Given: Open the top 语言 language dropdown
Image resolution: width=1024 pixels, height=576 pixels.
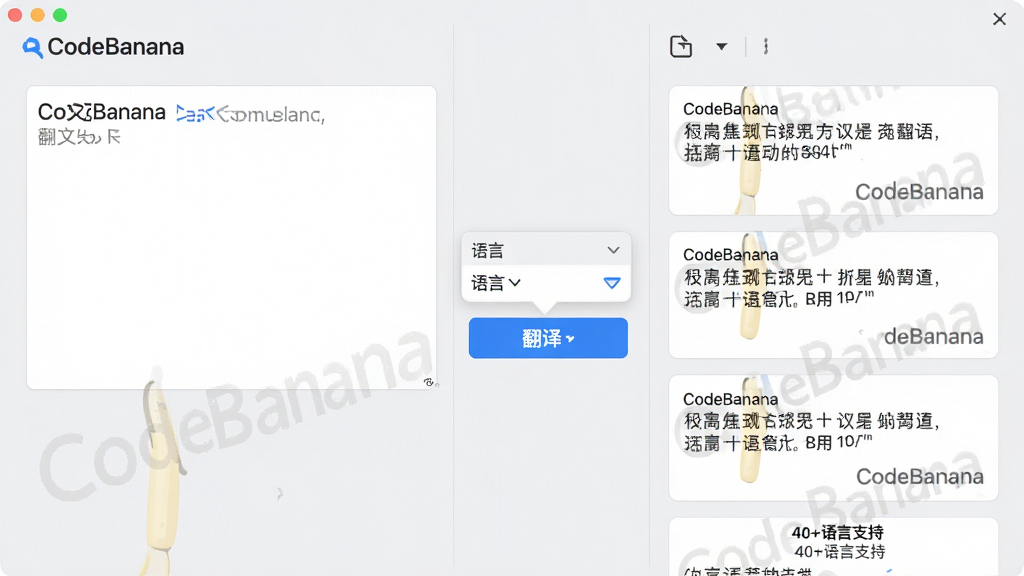Looking at the screenshot, I should pos(546,250).
